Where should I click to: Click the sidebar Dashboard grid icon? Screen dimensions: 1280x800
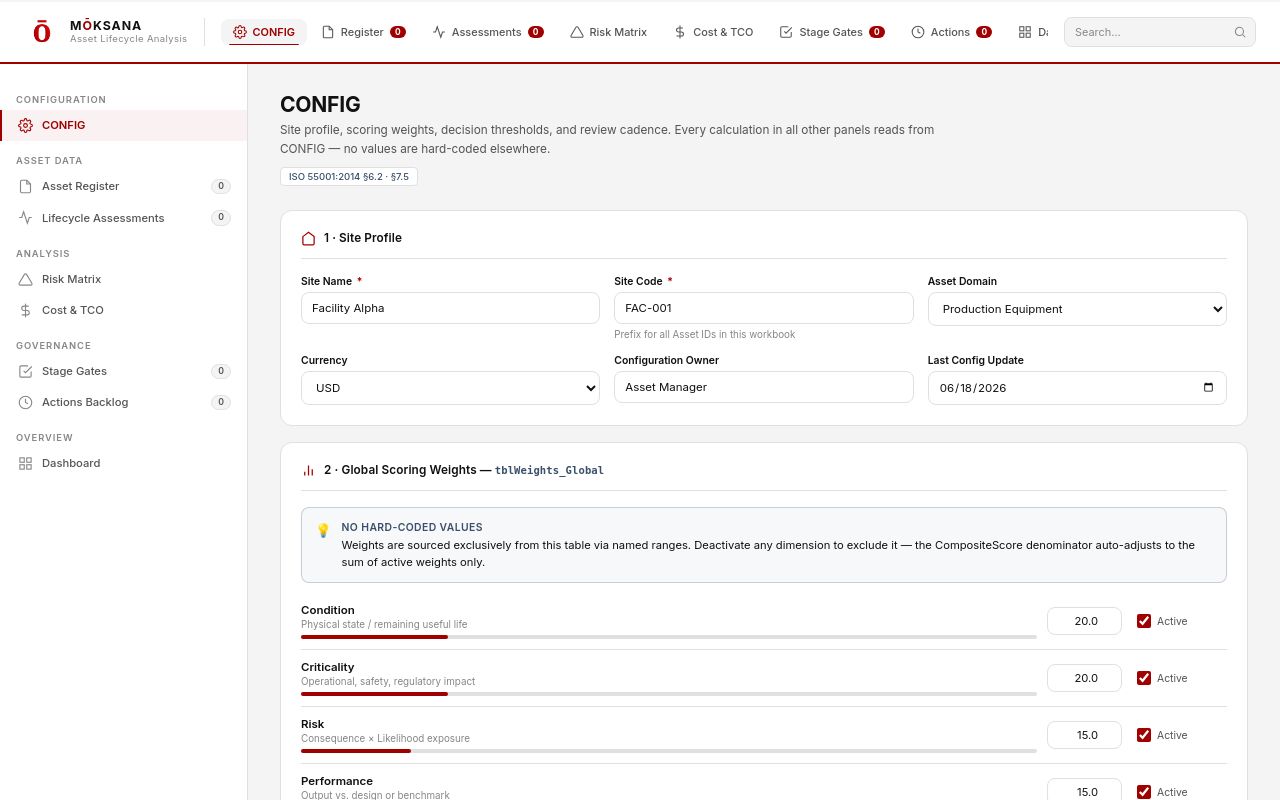tap(26, 463)
